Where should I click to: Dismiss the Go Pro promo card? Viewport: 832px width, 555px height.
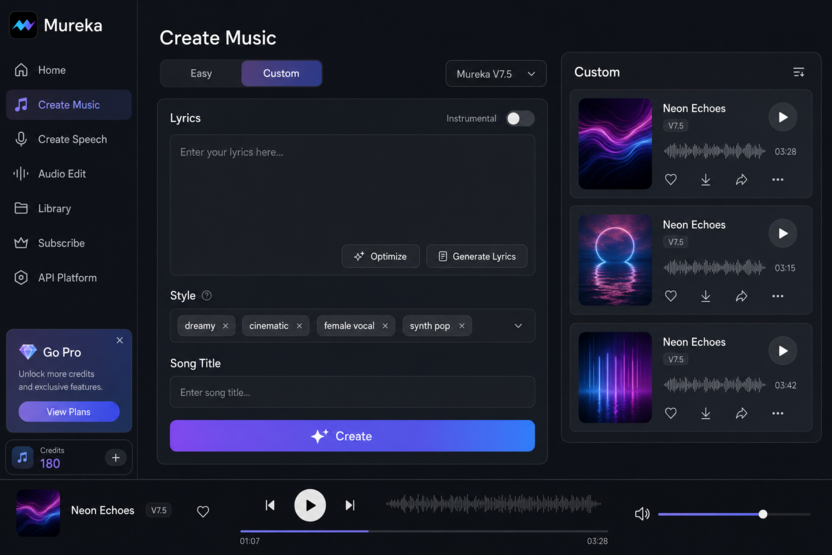pyautogui.click(x=120, y=341)
